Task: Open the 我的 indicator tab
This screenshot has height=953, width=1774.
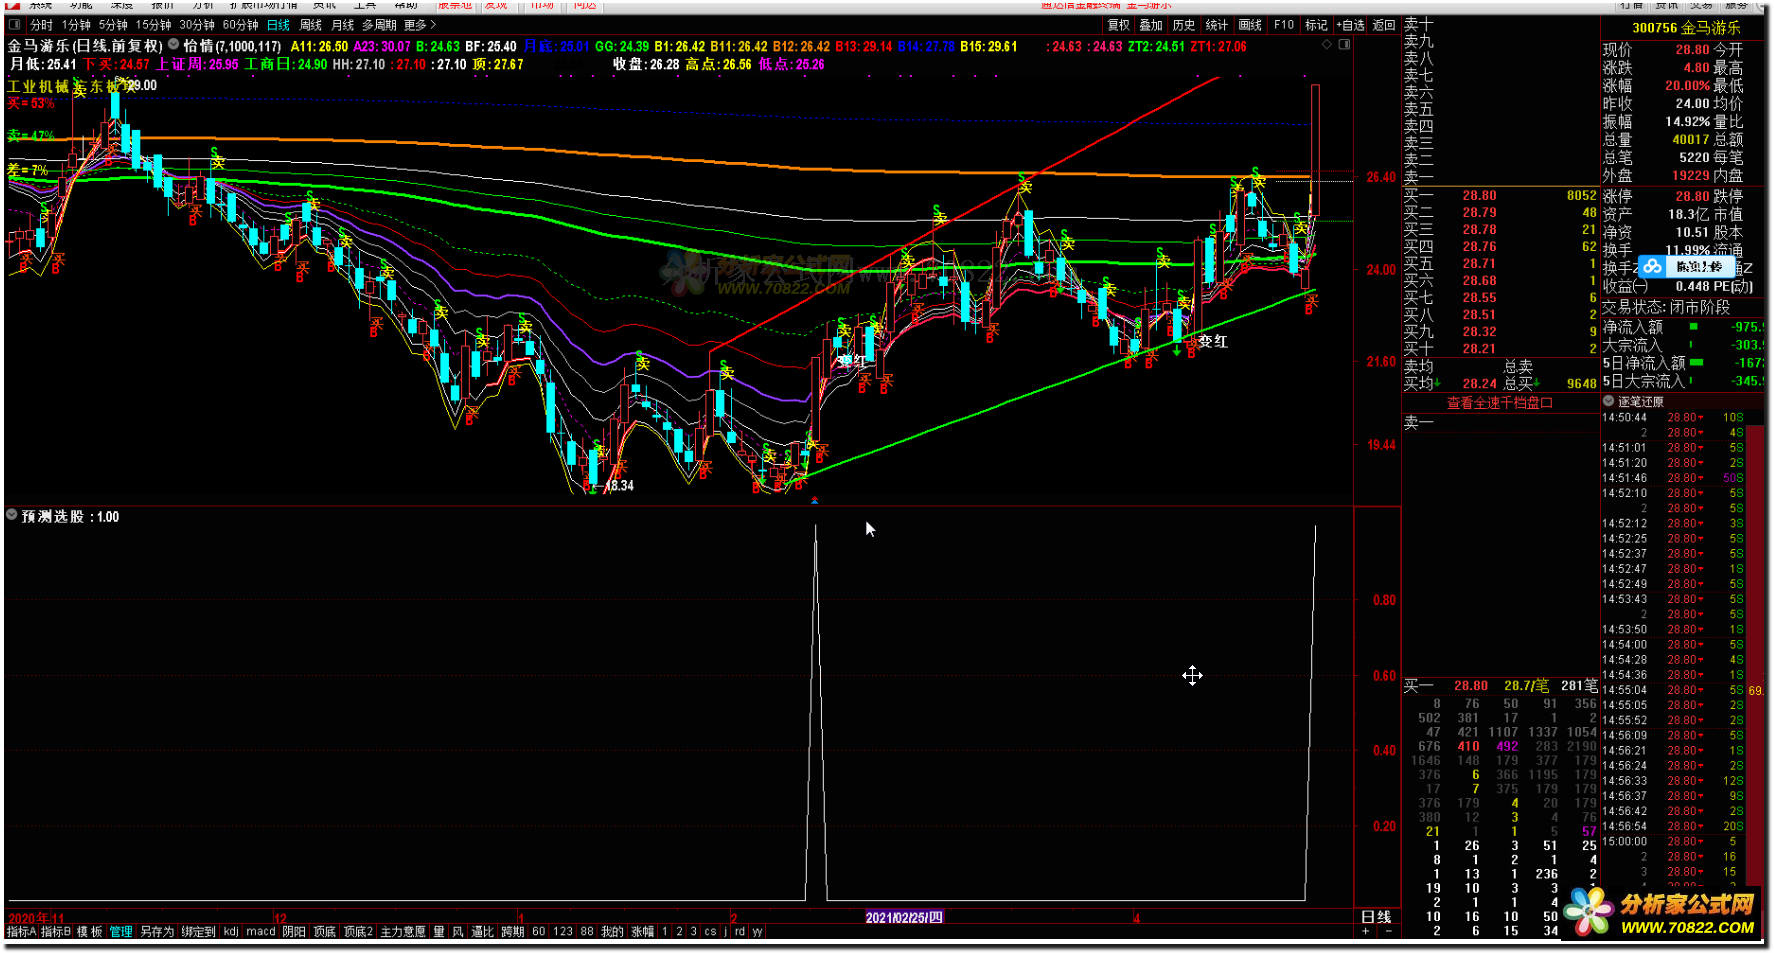Action: tap(612, 931)
